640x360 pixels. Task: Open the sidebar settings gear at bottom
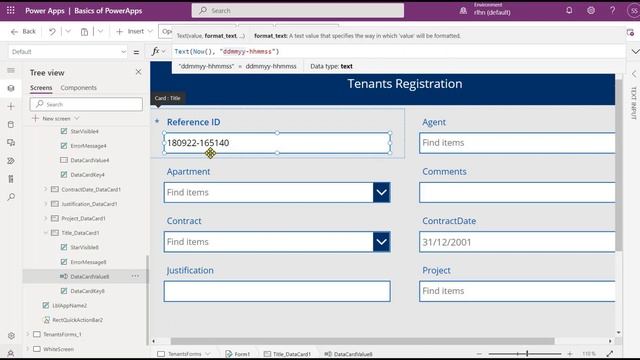(11, 336)
